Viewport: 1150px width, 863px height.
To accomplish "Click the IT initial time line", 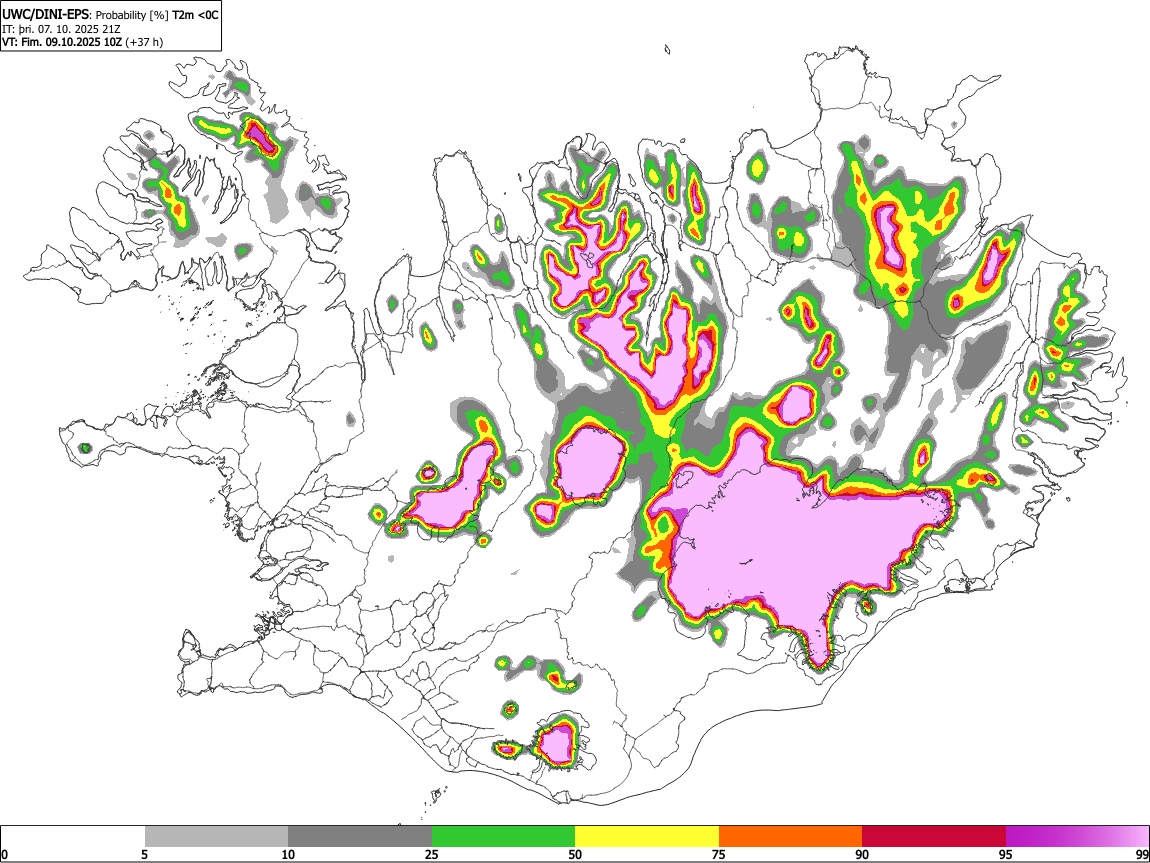I will point(62,29).
